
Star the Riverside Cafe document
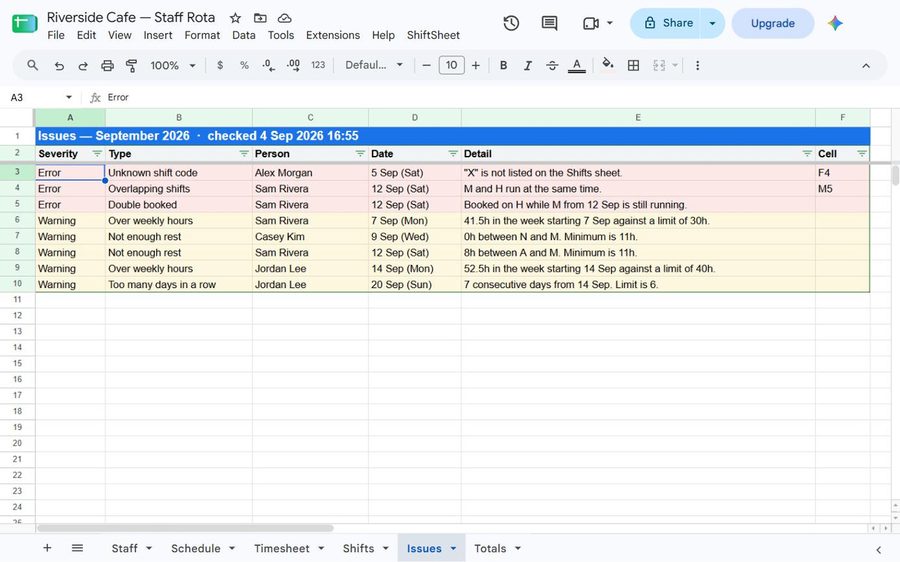tap(235, 18)
